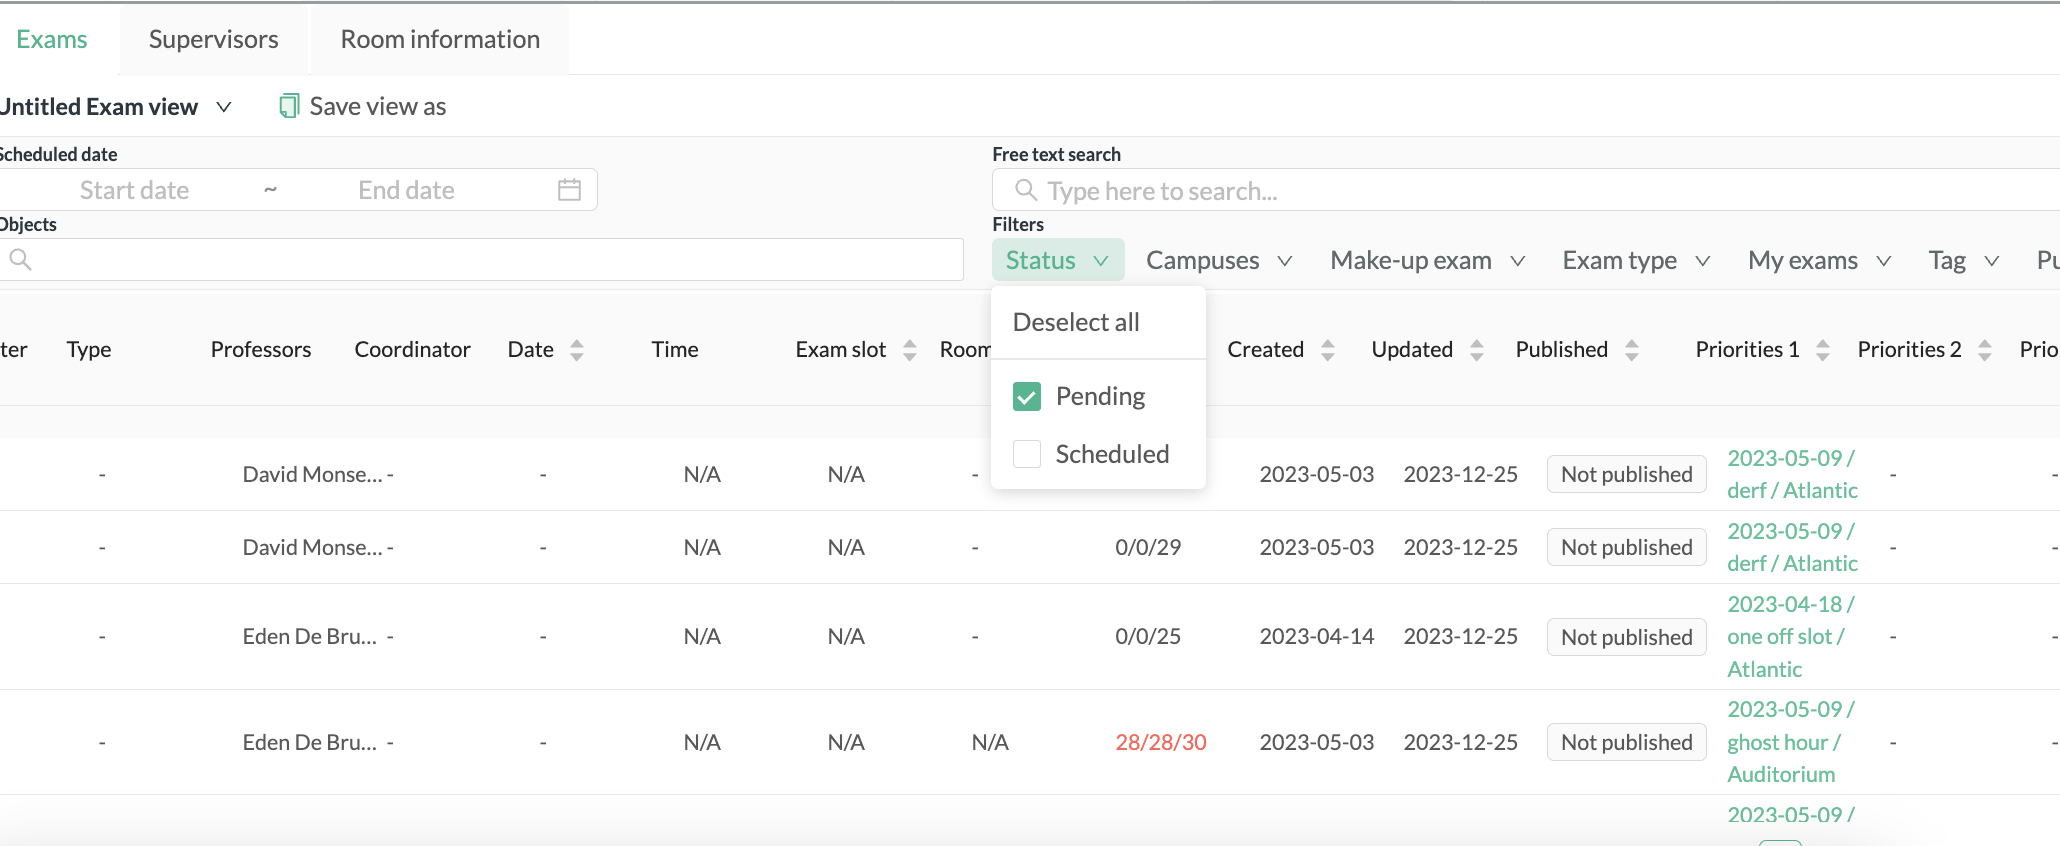Open the Tag filter dropdown
Image resolution: width=2060 pixels, height=846 pixels.
click(1963, 260)
